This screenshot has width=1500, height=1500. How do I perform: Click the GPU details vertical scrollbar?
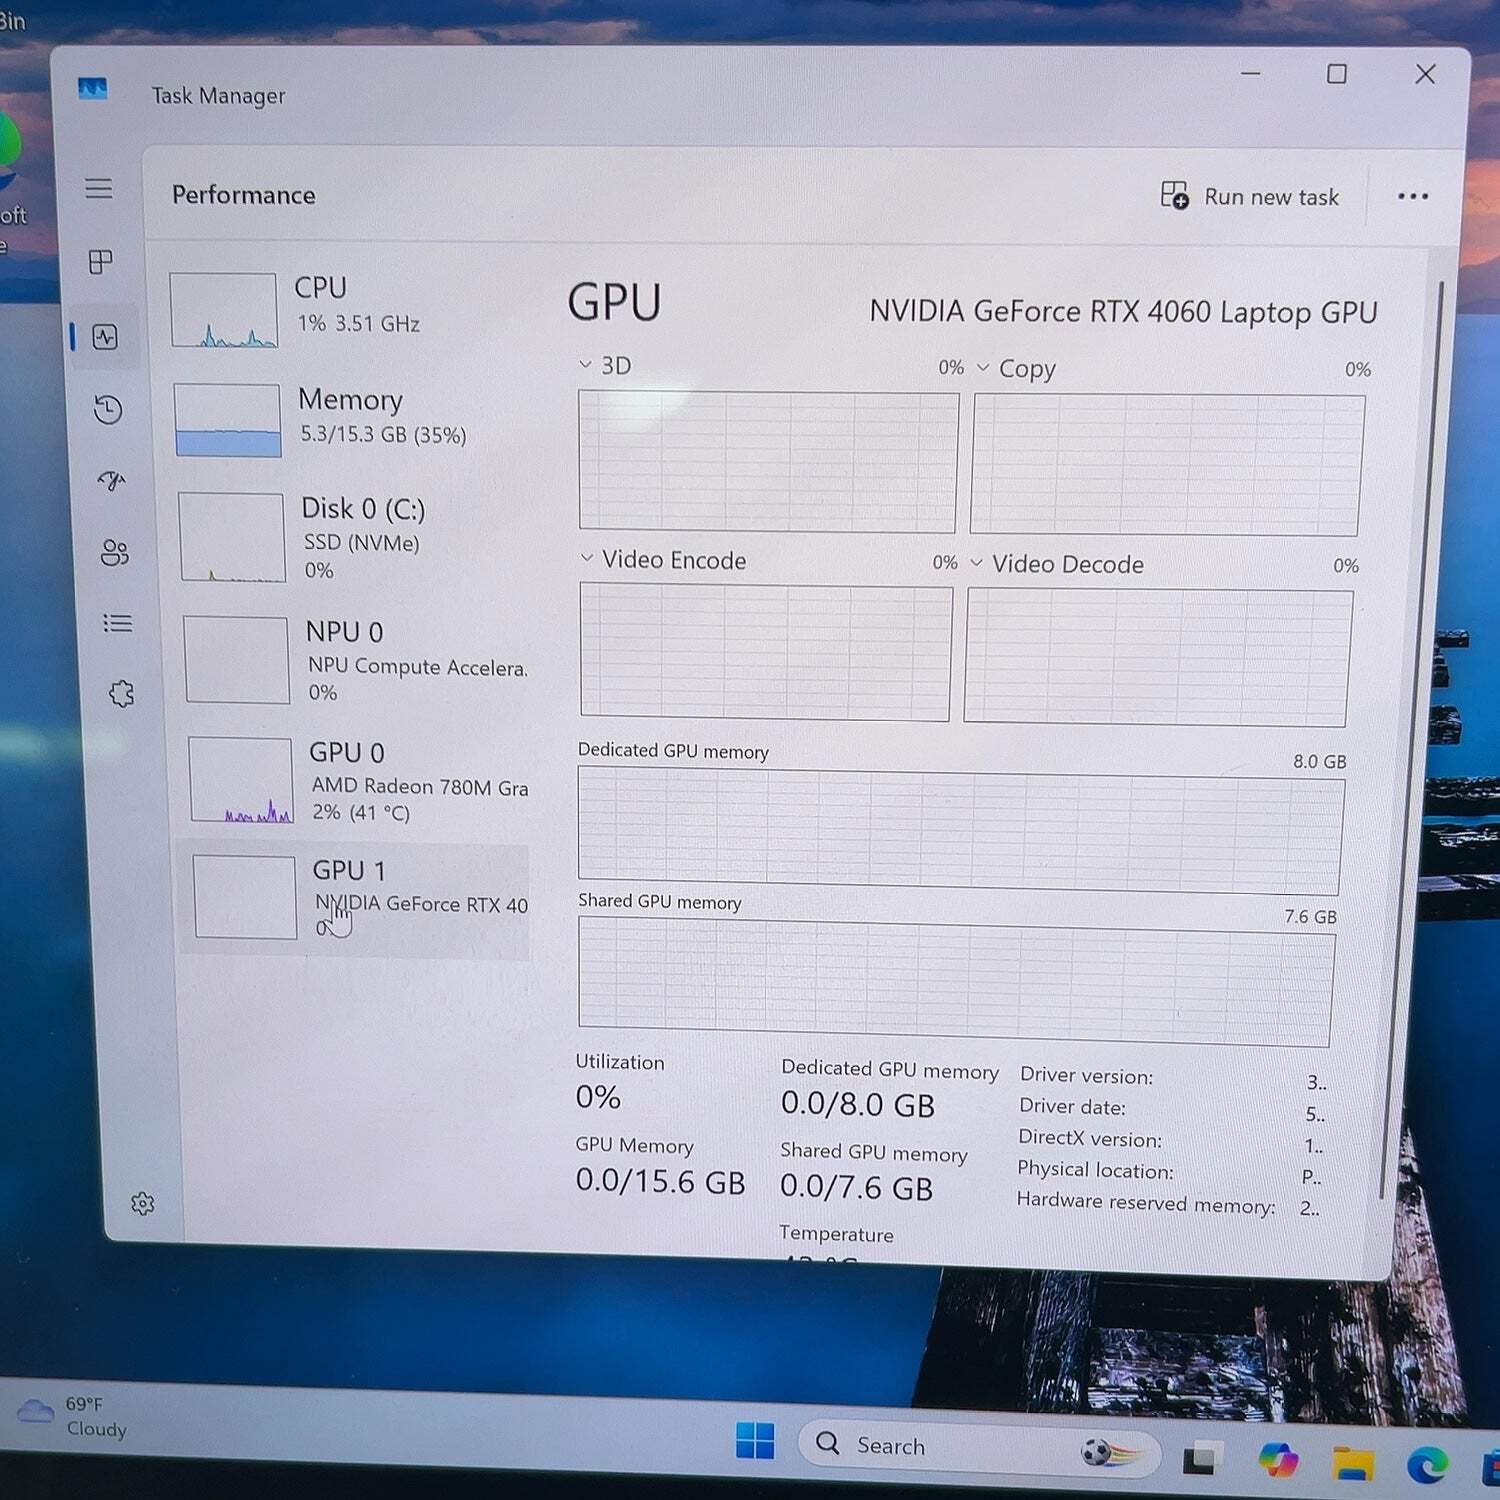coord(1413,740)
